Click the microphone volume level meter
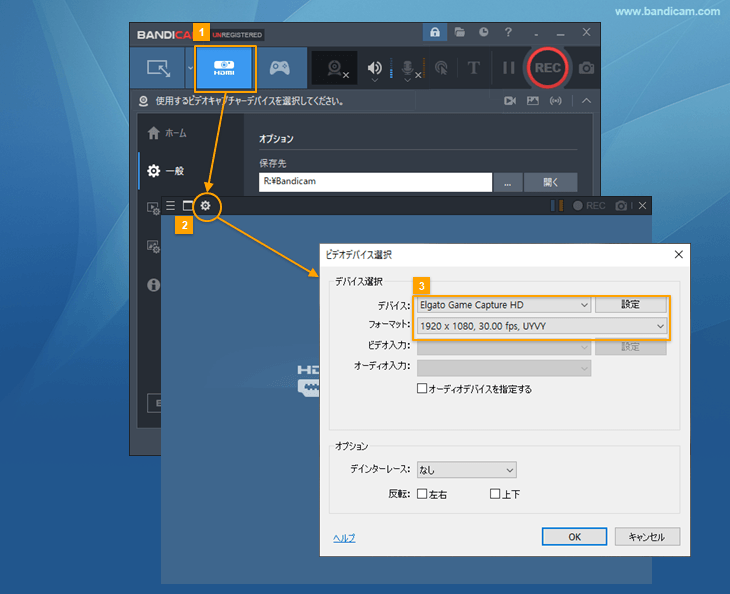Image resolution: width=730 pixels, height=594 pixels. (x=423, y=68)
